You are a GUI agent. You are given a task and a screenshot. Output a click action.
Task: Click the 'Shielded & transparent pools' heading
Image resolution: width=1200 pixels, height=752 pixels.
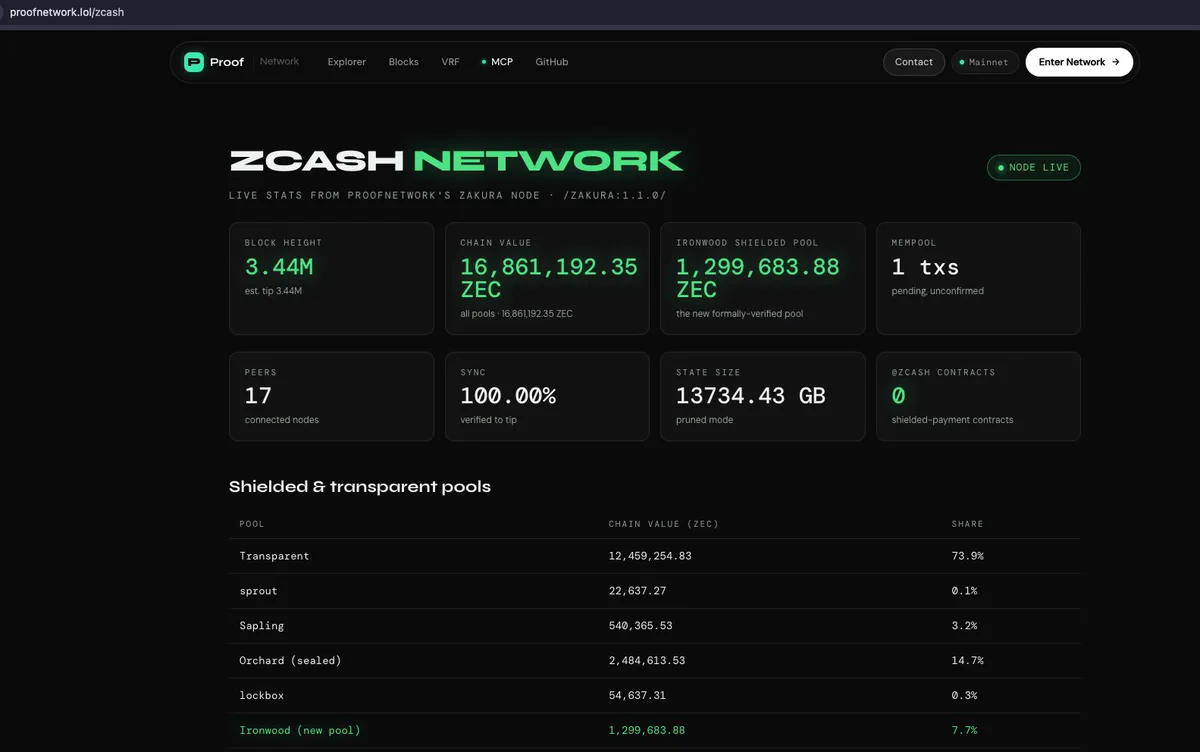pyautogui.click(x=360, y=487)
